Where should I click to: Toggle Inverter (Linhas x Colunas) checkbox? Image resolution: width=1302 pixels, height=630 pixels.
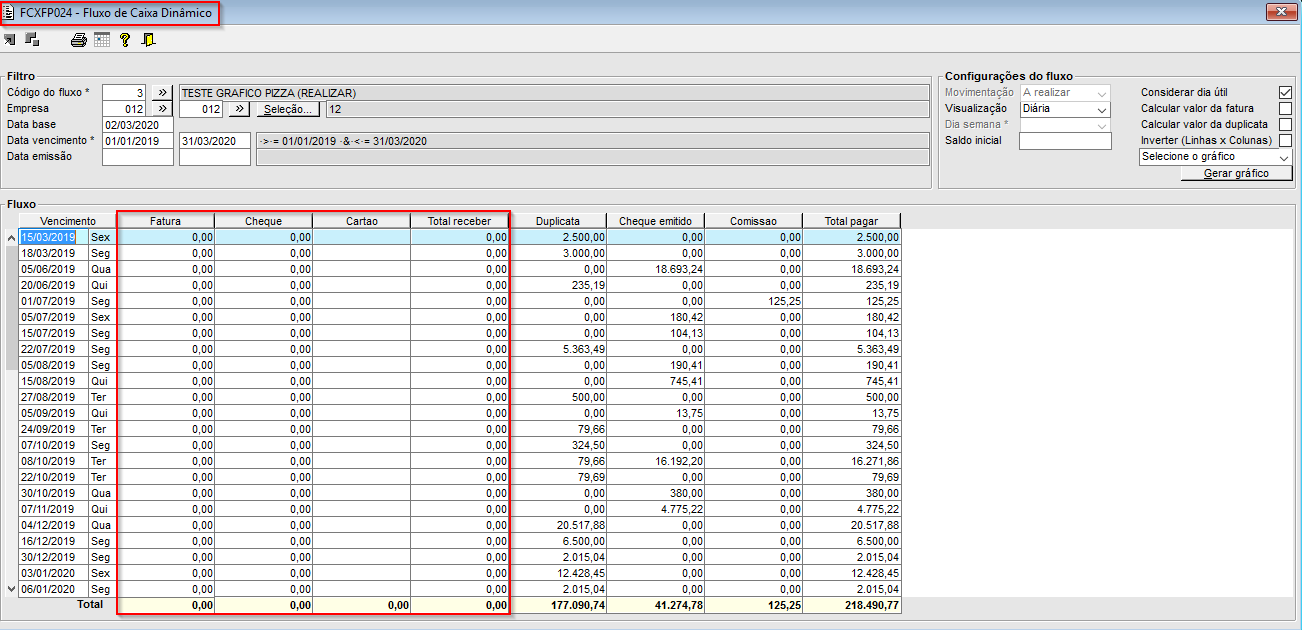[x=1285, y=141]
